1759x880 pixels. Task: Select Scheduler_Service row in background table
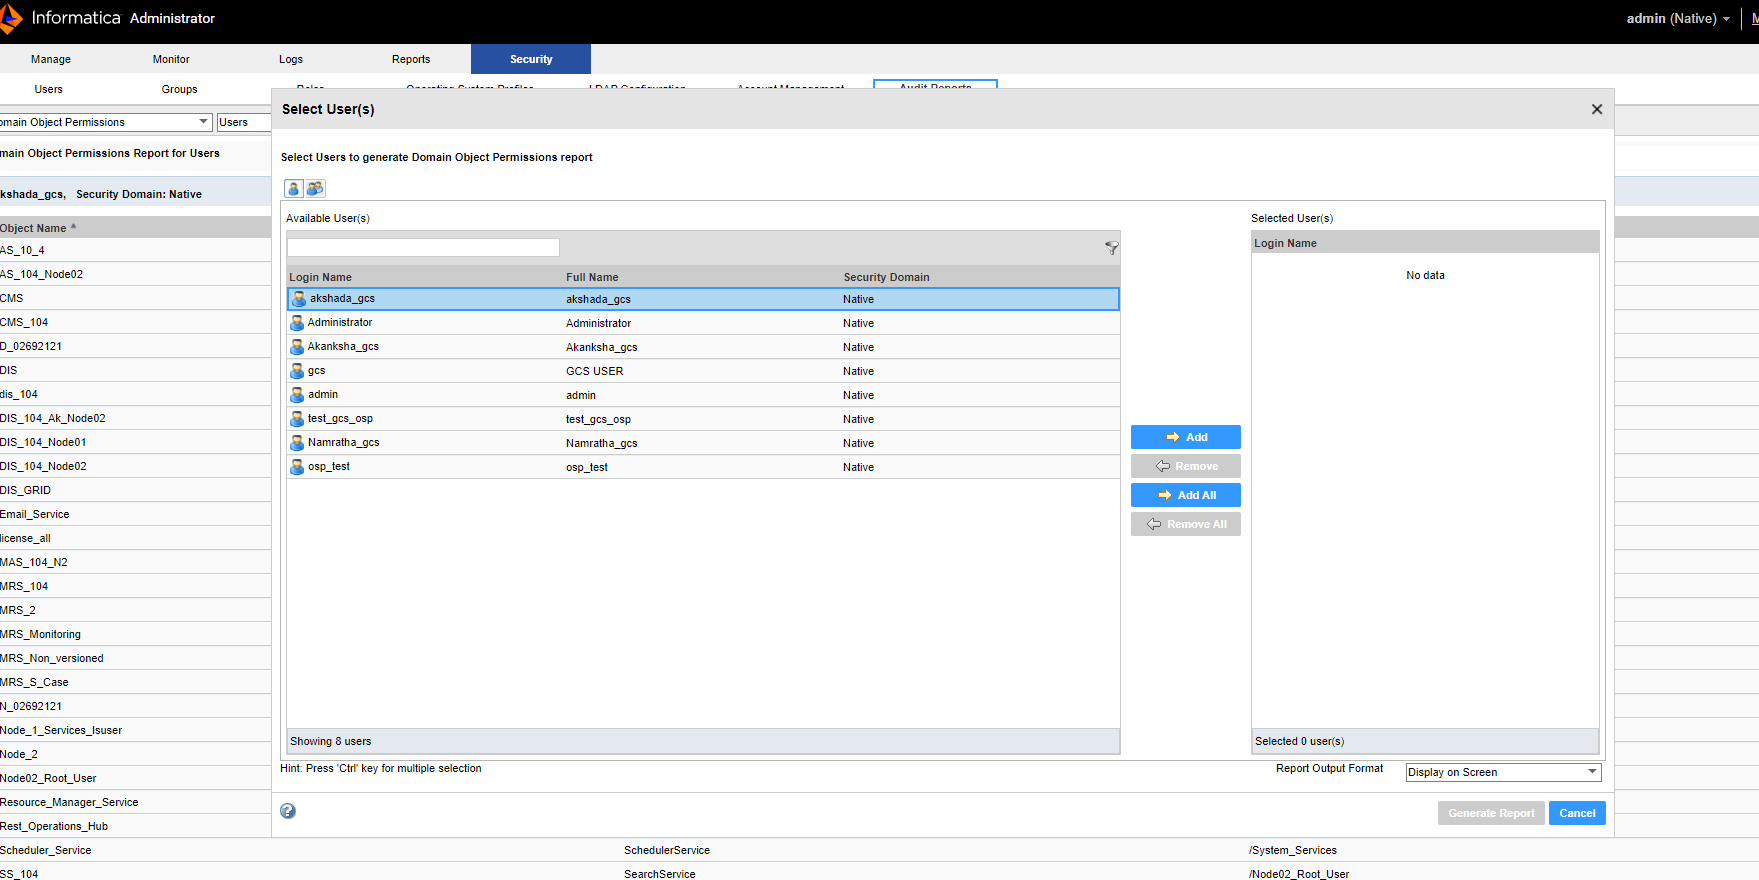(879, 850)
